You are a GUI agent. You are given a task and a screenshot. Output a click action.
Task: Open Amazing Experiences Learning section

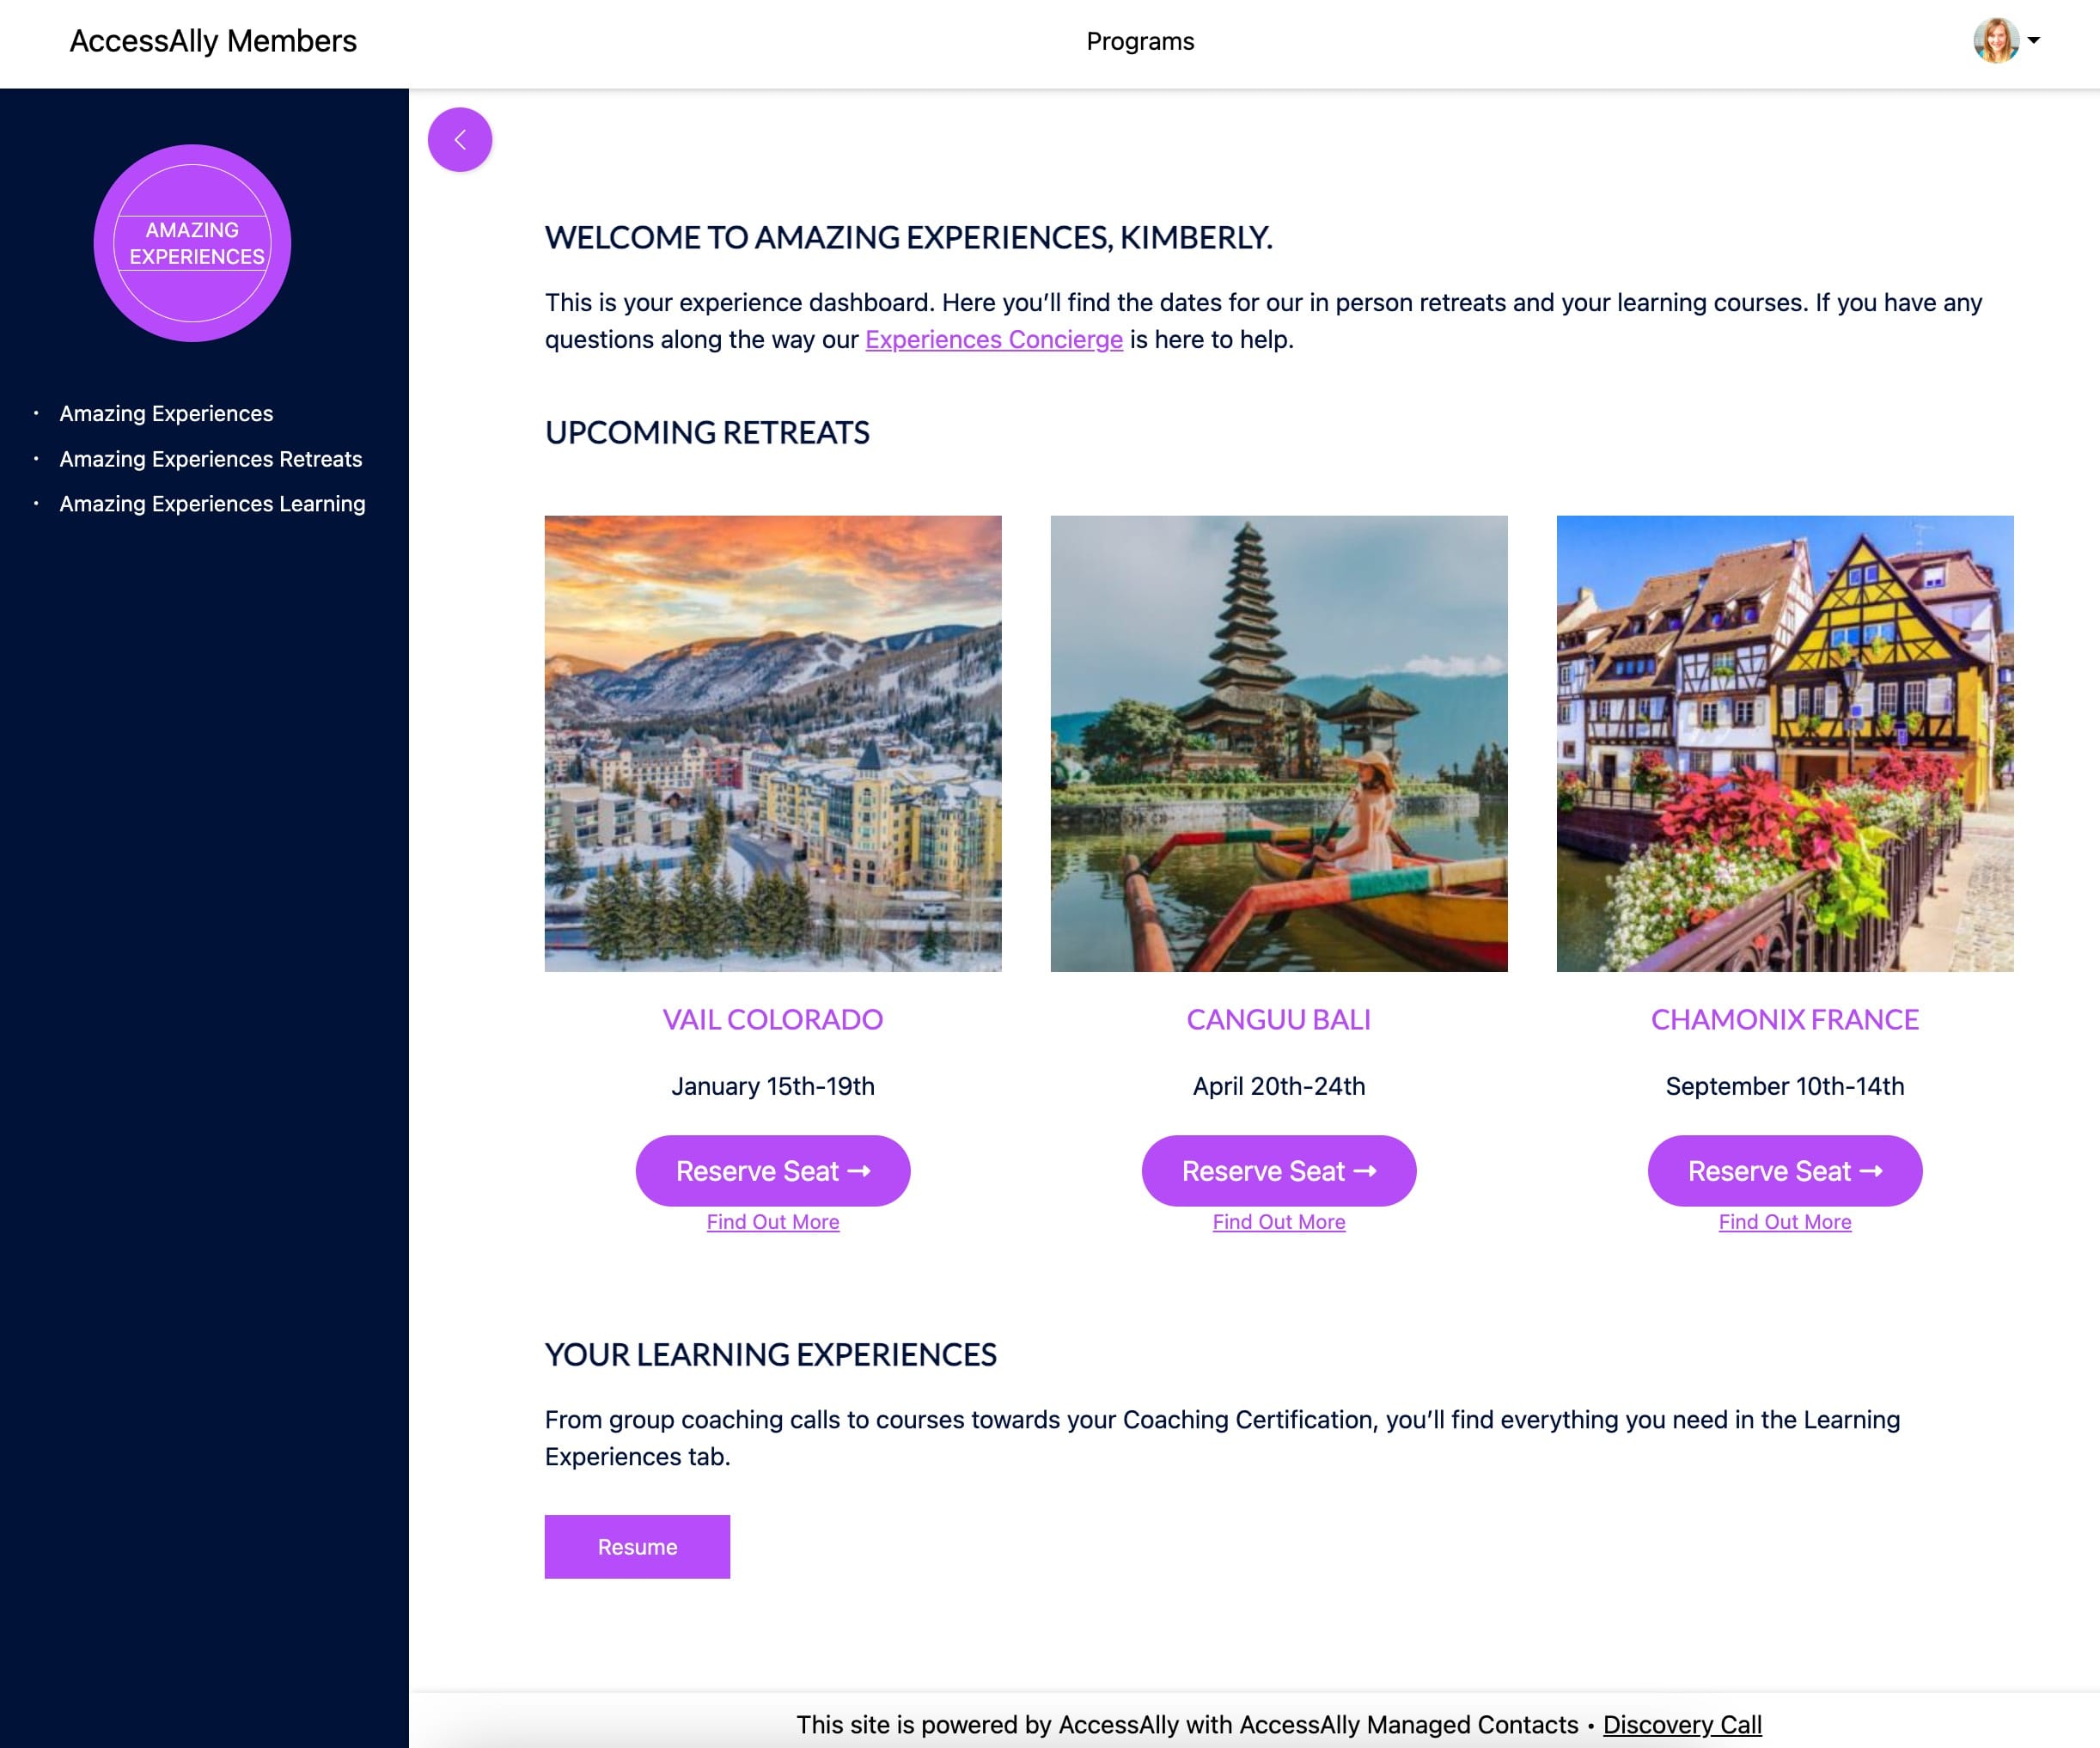(x=213, y=504)
